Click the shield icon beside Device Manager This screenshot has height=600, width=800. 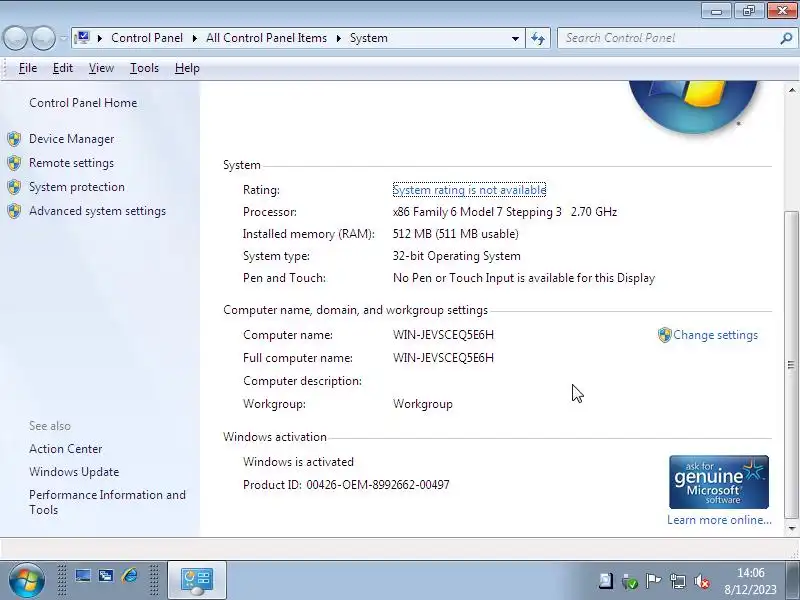click(x=14, y=139)
